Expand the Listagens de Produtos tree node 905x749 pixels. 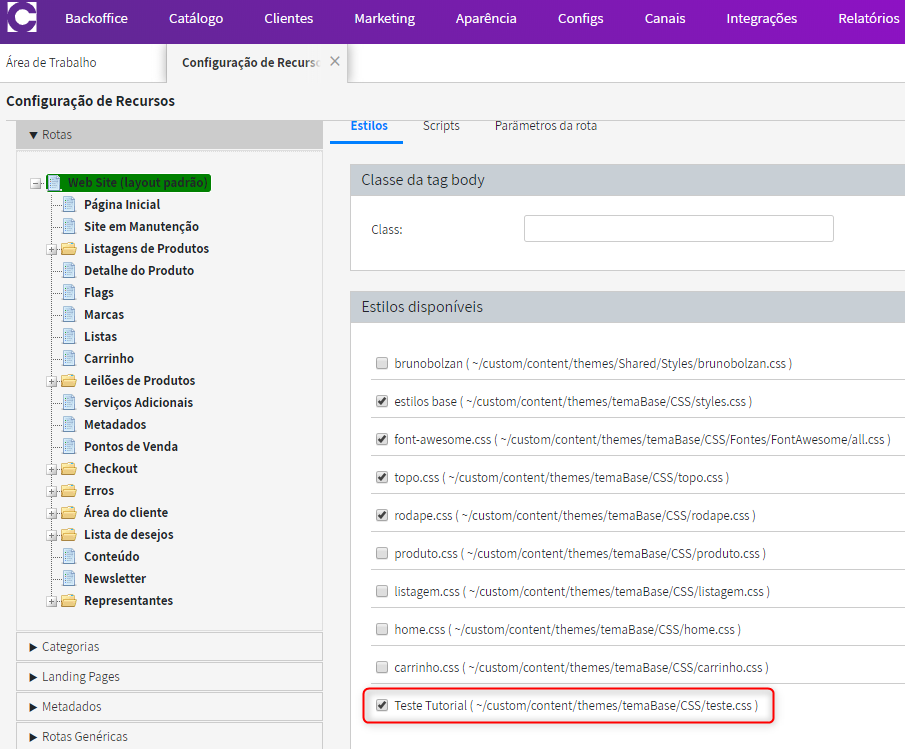51,250
